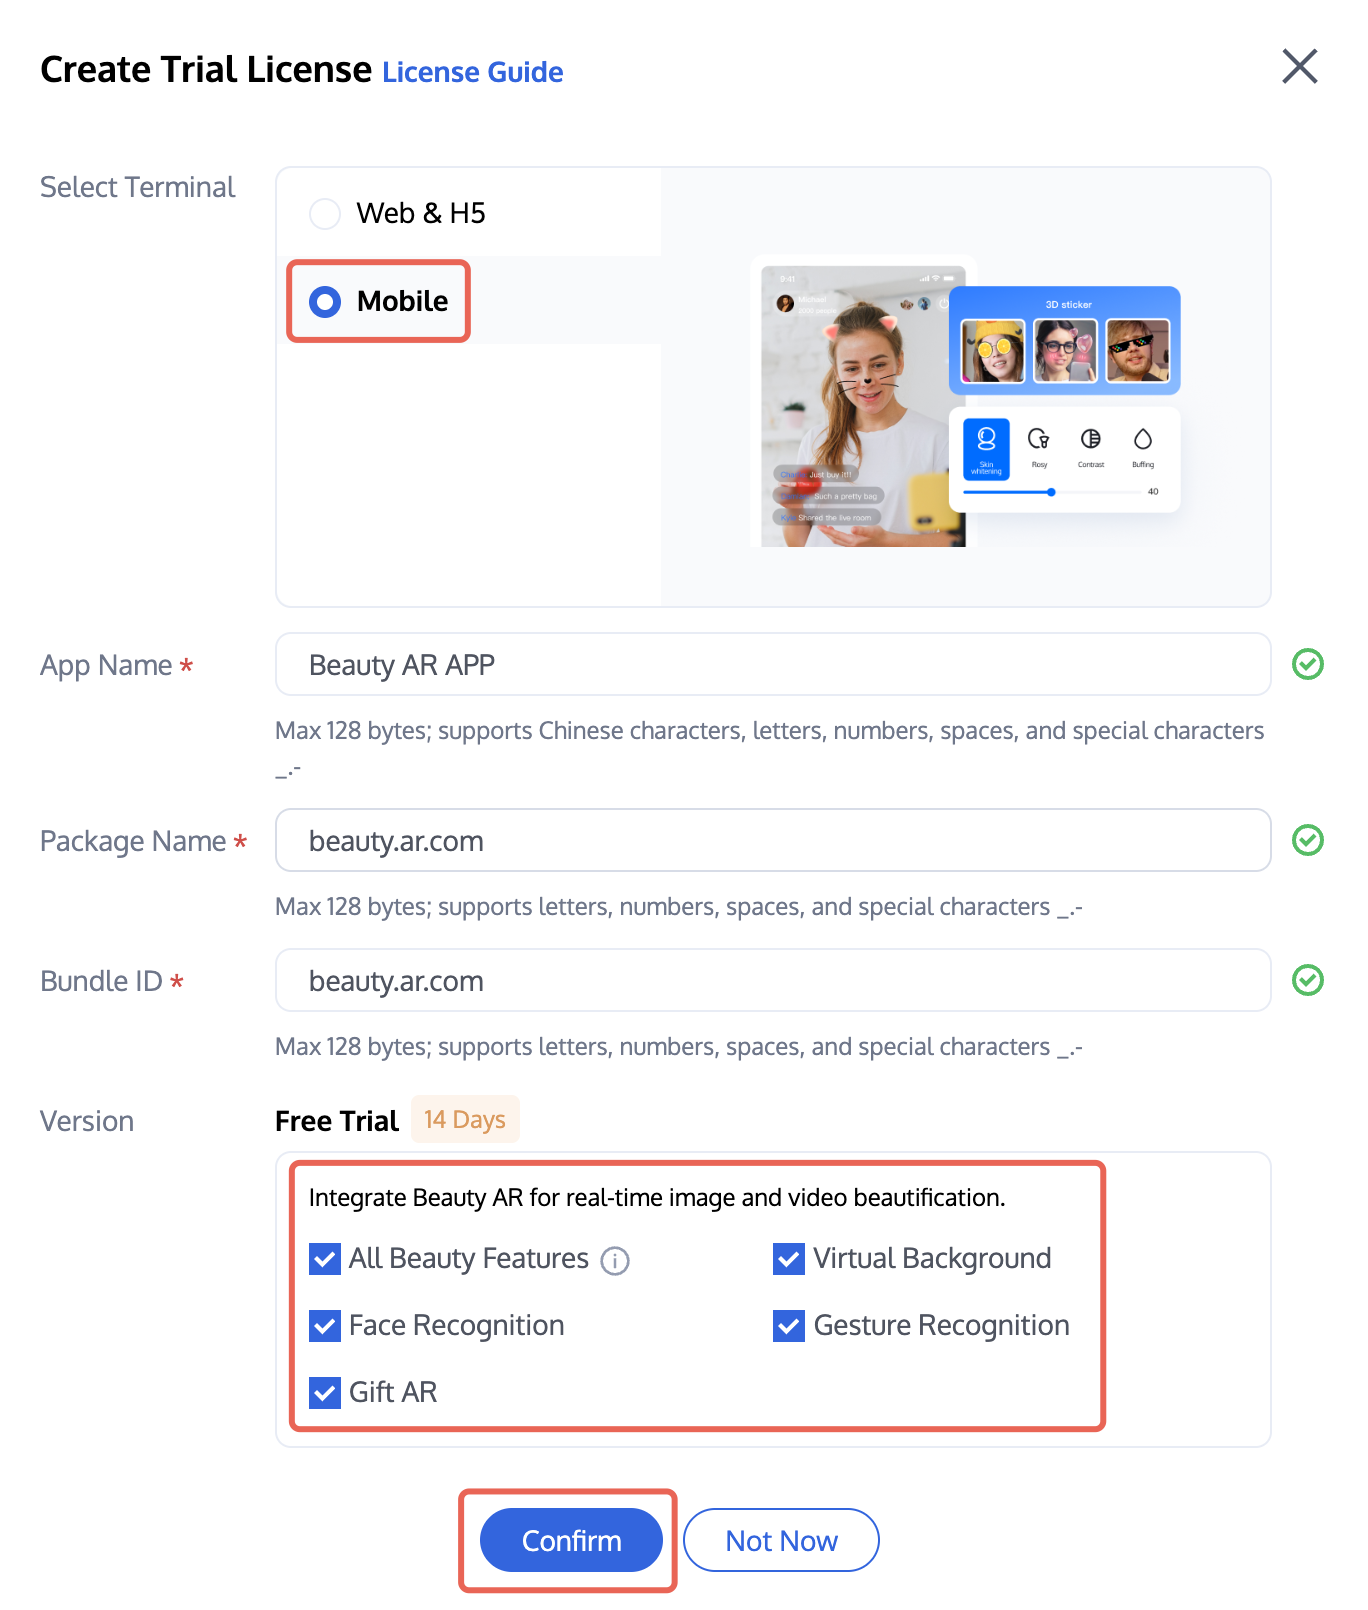Click the Not Now button
1368x1610 pixels.
781,1540
